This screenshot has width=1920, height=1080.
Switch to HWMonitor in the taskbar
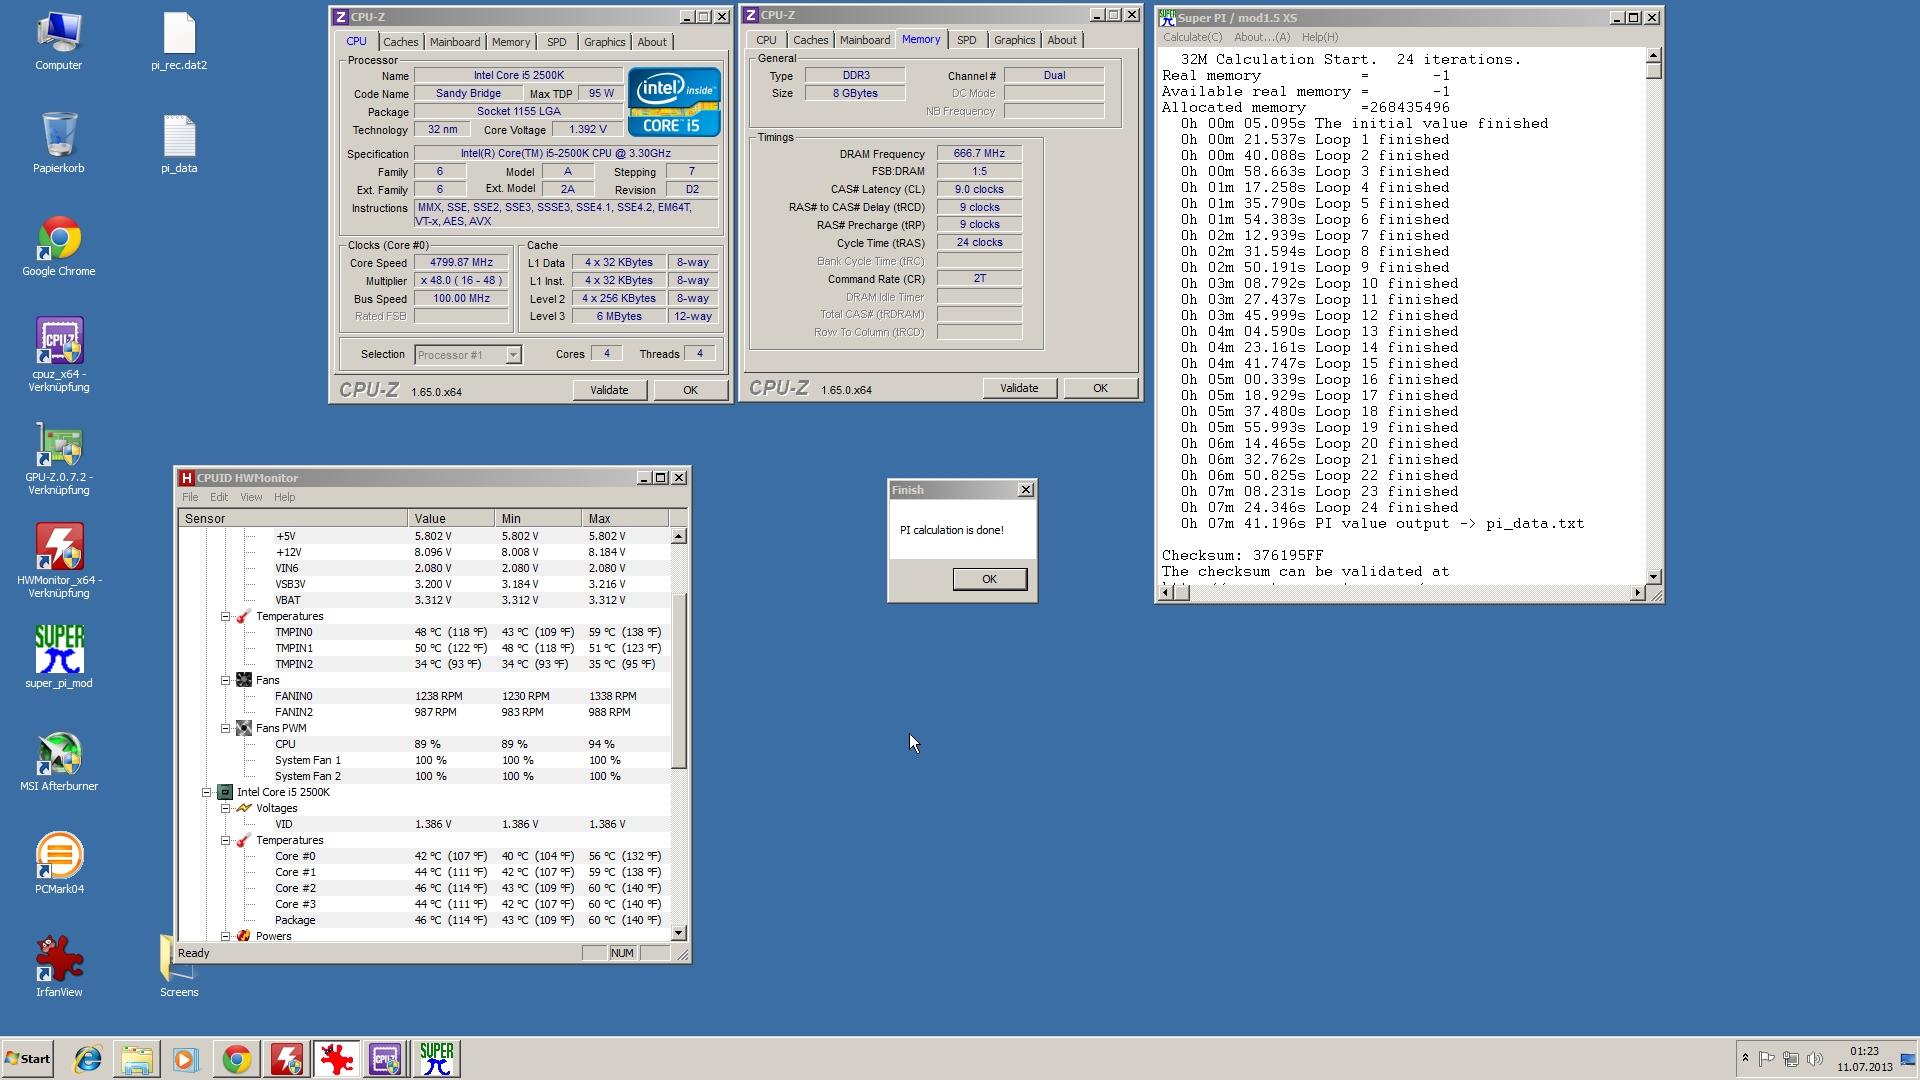(287, 1059)
